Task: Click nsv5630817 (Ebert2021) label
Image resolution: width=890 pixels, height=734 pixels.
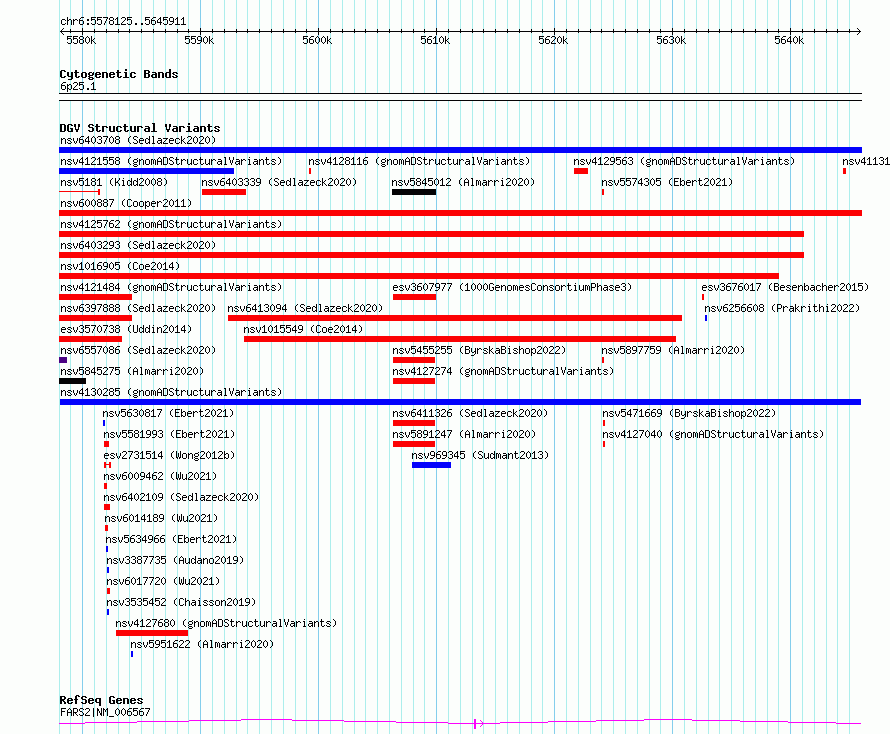Action: tap(168, 413)
